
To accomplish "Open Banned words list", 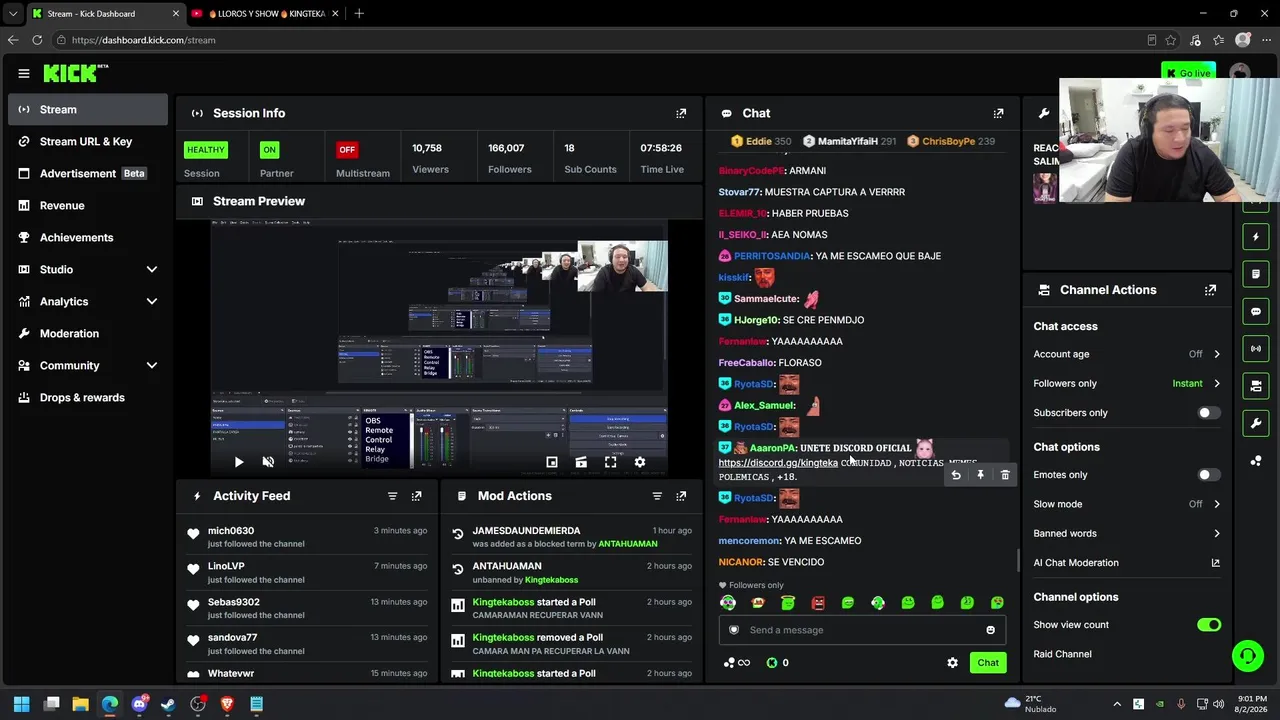I will click(x=1127, y=533).
